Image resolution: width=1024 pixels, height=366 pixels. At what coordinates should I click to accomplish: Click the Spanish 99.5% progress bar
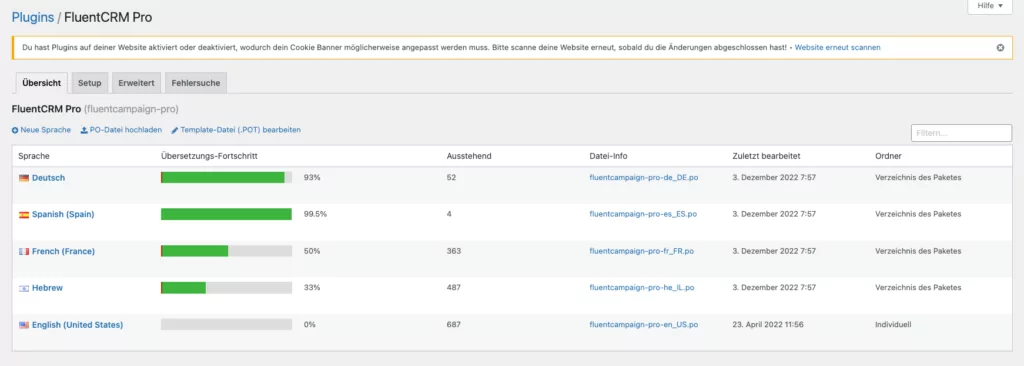pos(226,214)
